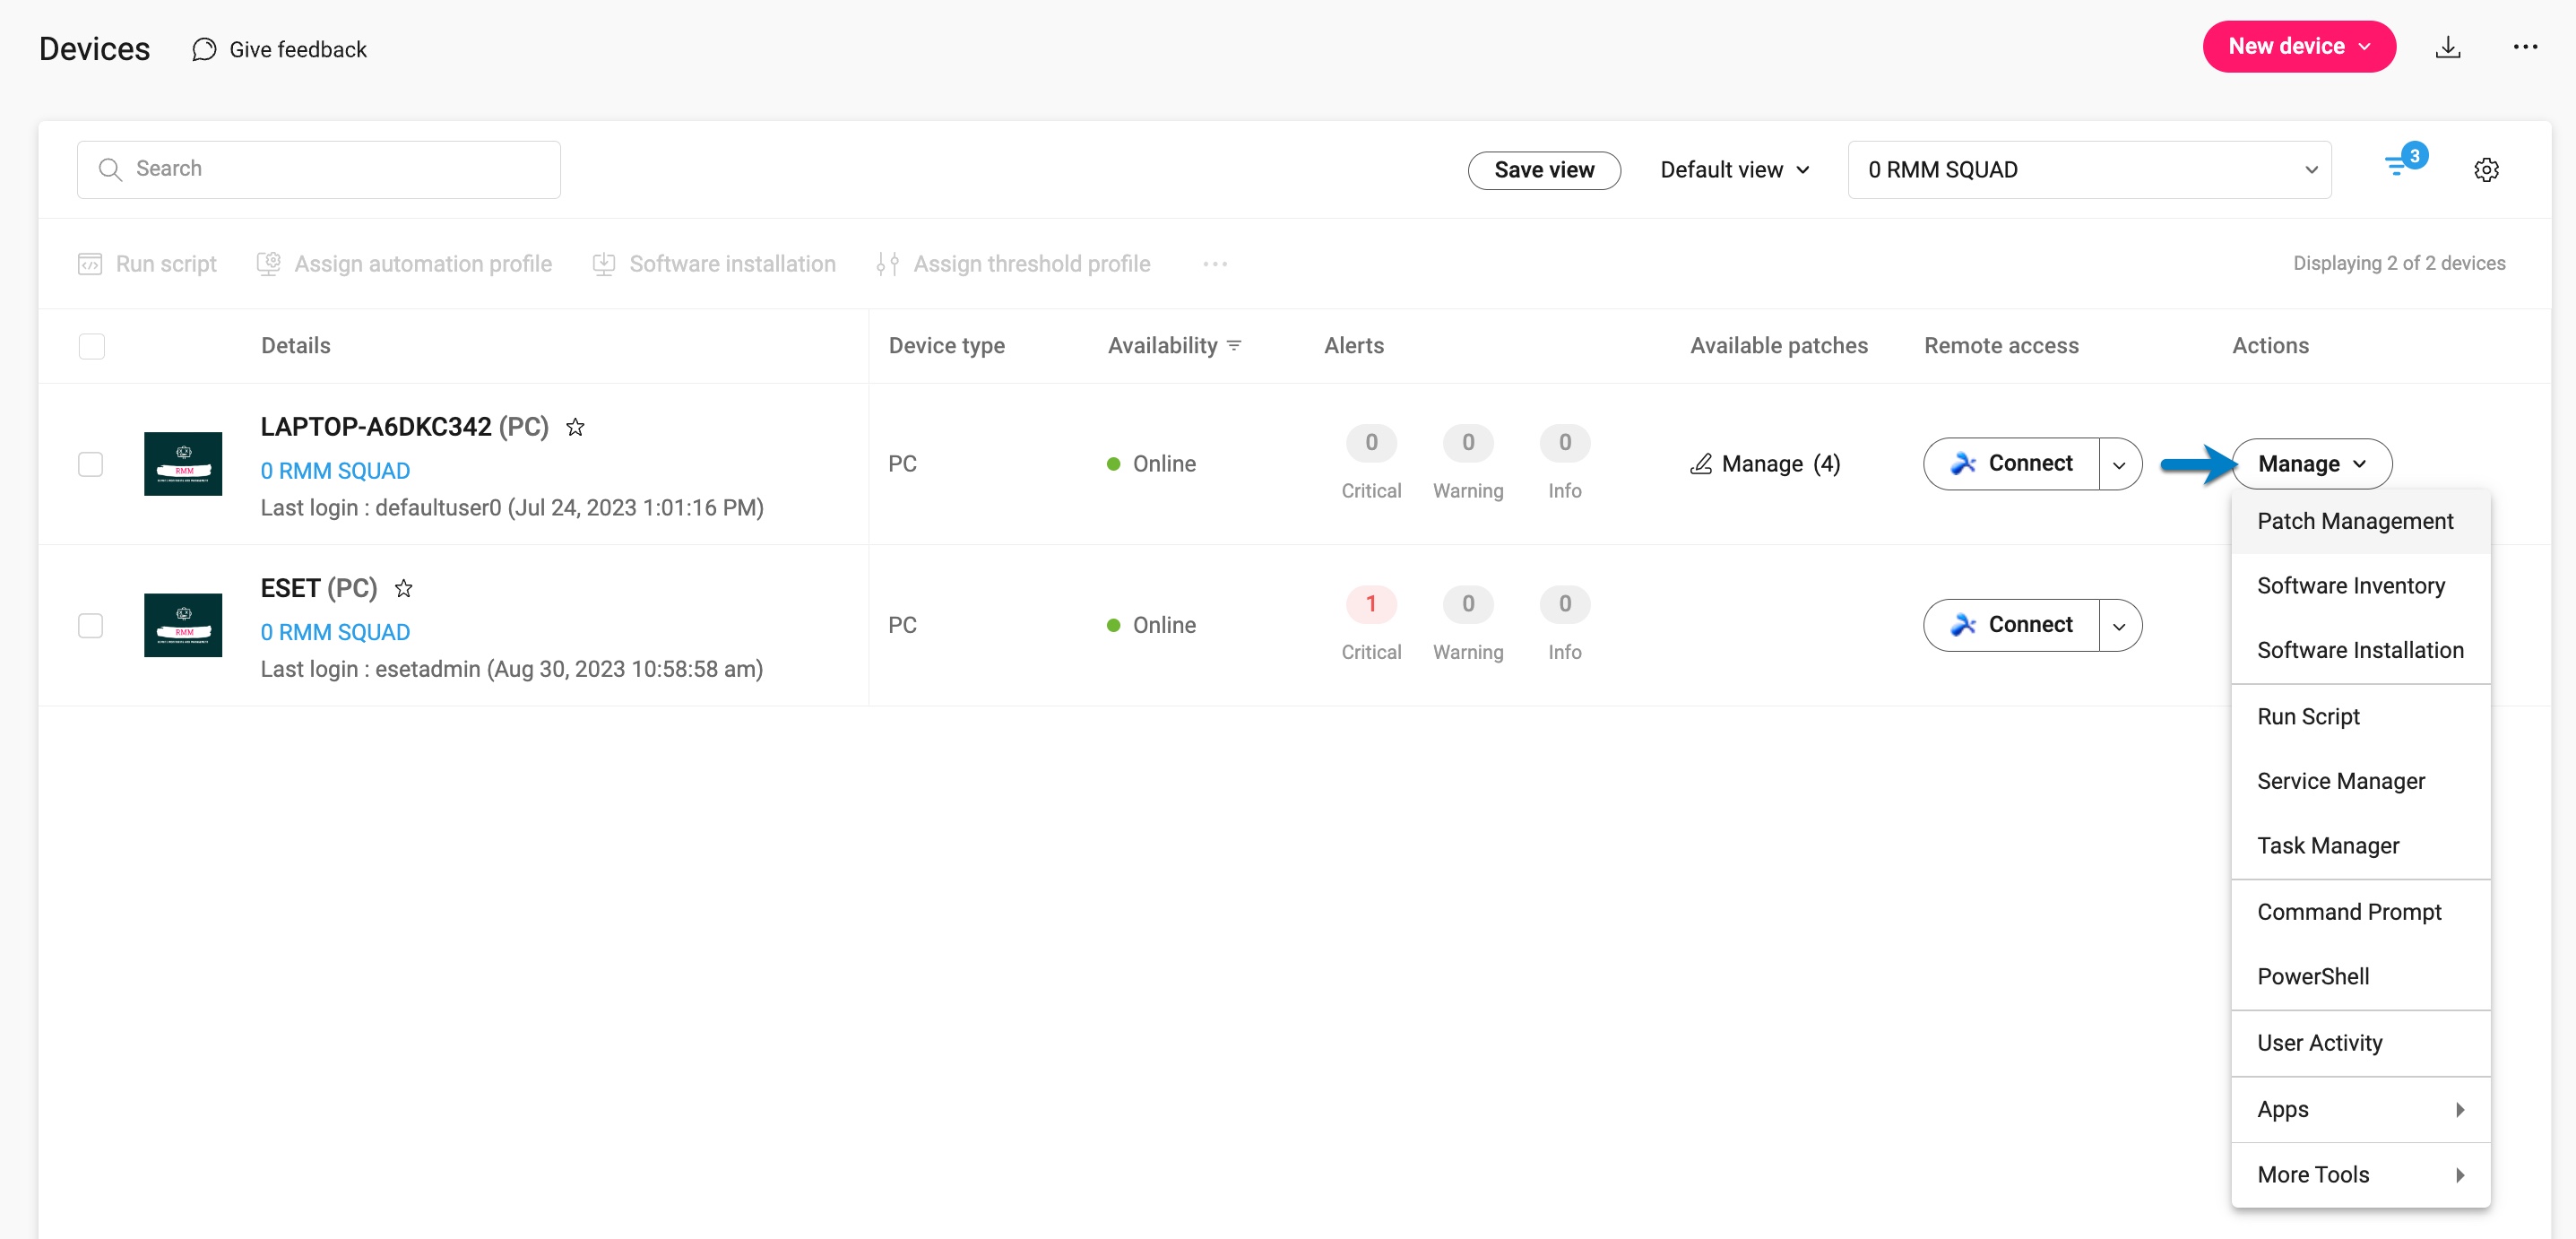Click the Run script toolbar icon
This screenshot has height=1239, width=2576.
coord(91,263)
